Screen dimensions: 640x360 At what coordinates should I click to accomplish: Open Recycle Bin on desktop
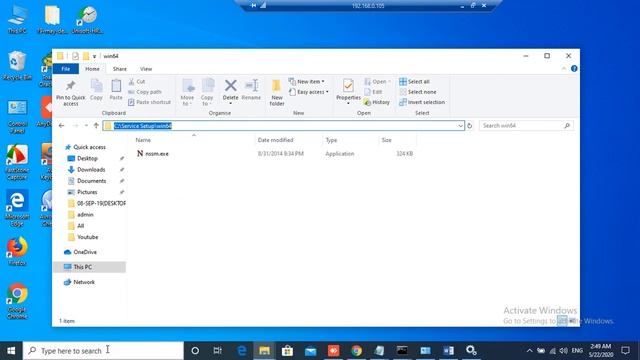coord(17,66)
